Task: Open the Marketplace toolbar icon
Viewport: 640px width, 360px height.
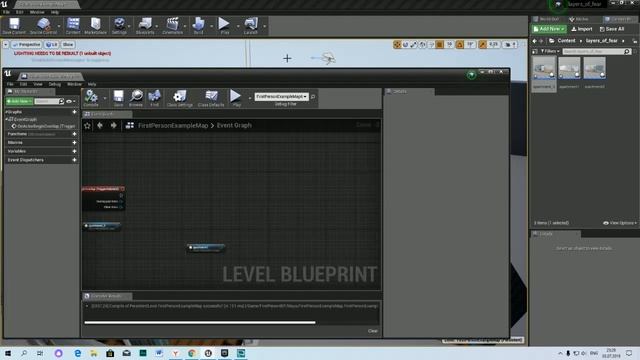Action: click(96, 26)
